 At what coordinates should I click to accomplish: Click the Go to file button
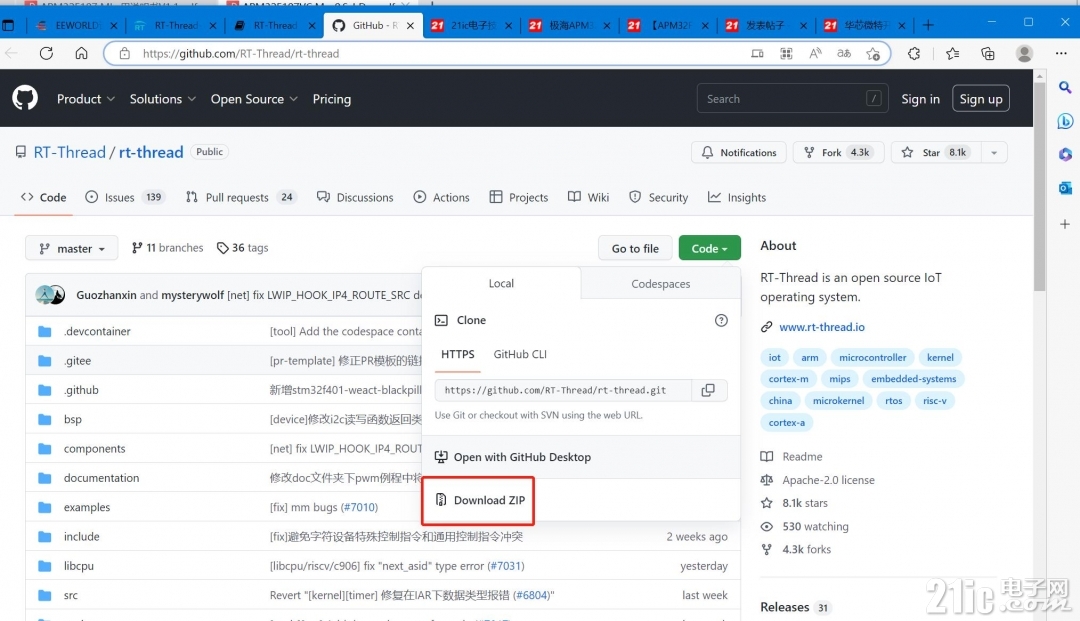635,249
